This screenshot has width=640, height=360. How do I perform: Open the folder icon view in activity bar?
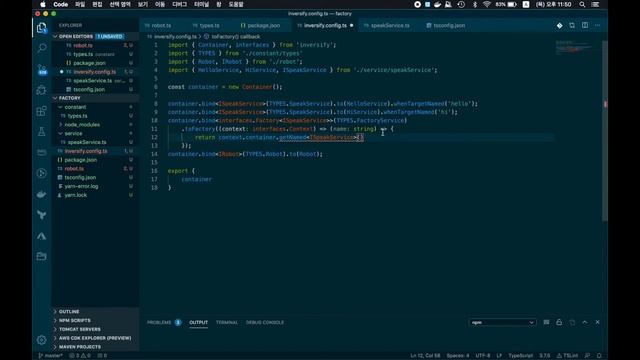(42, 256)
